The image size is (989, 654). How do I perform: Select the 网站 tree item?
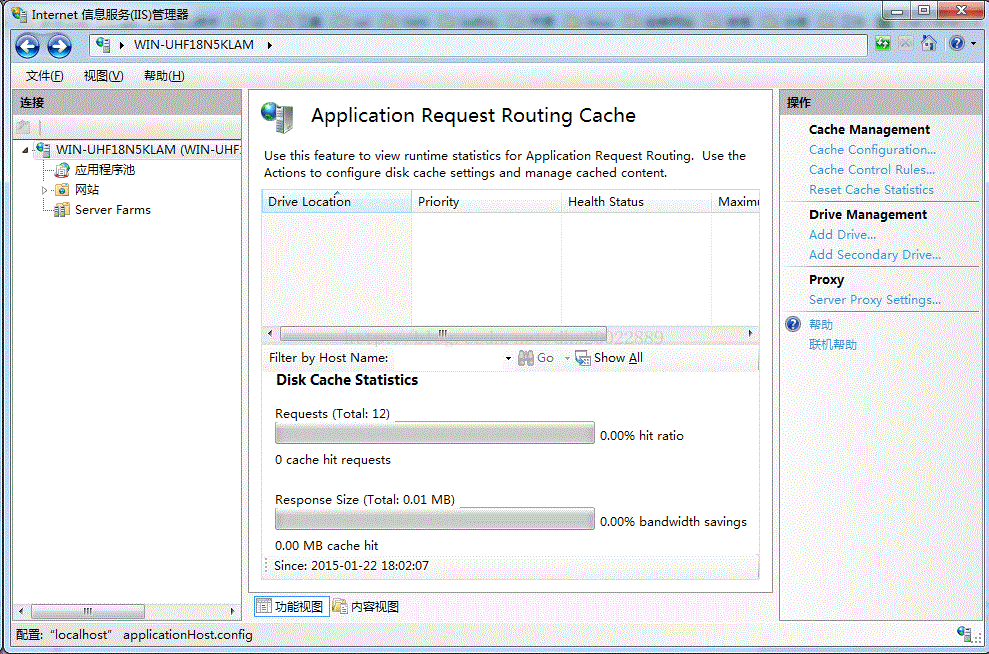tap(87, 190)
